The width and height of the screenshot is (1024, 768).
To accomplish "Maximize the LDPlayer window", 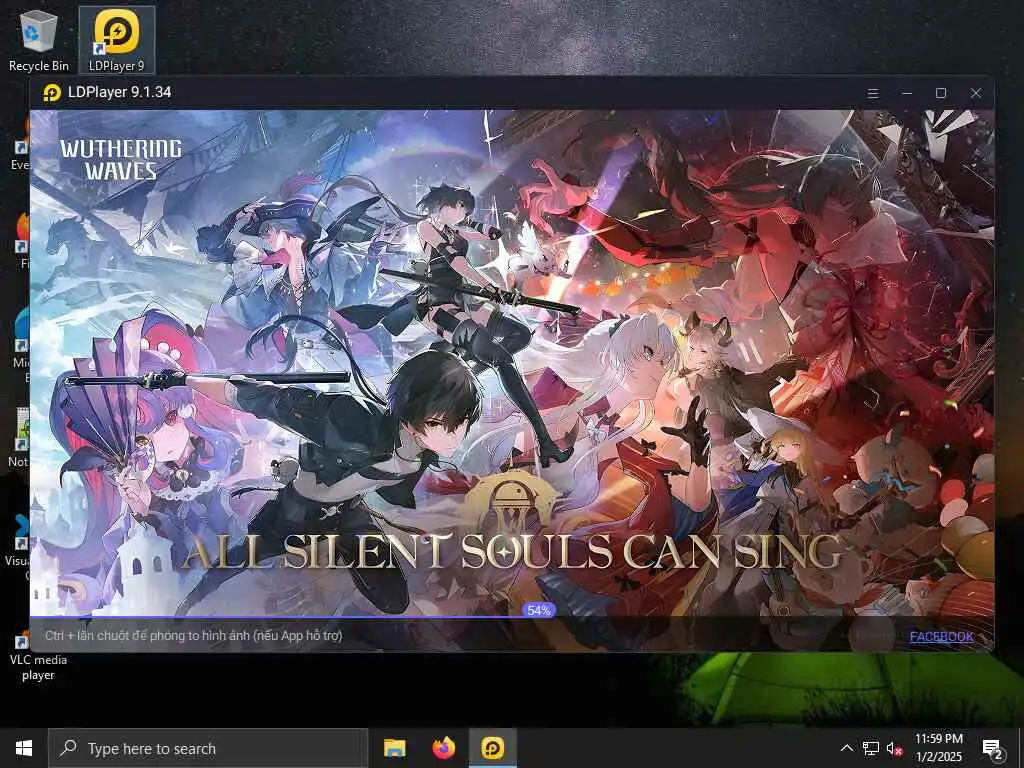I will pos(940,93).
